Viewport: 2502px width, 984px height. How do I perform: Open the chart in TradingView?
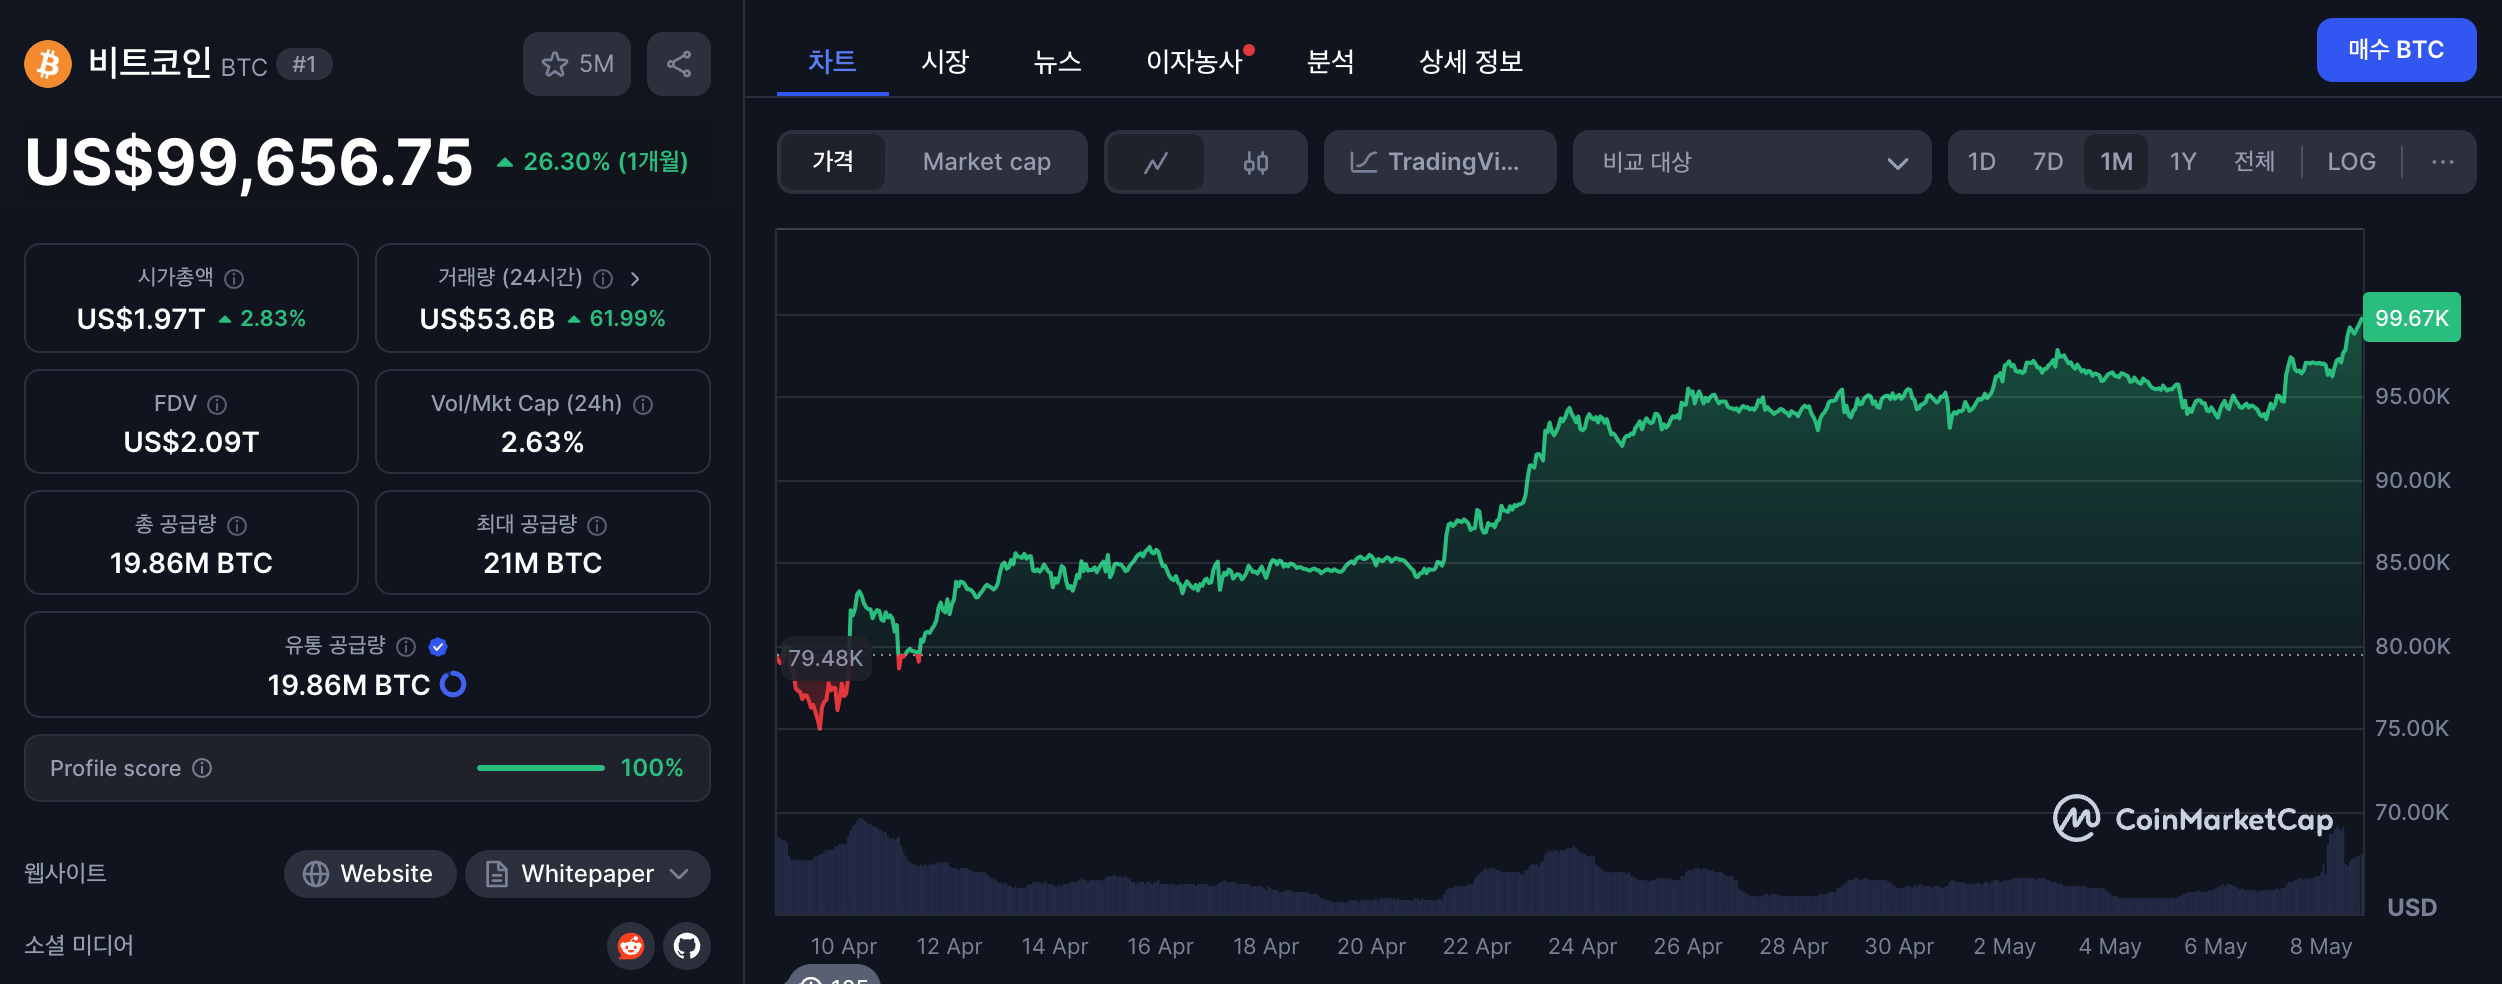coord(1440,161)
